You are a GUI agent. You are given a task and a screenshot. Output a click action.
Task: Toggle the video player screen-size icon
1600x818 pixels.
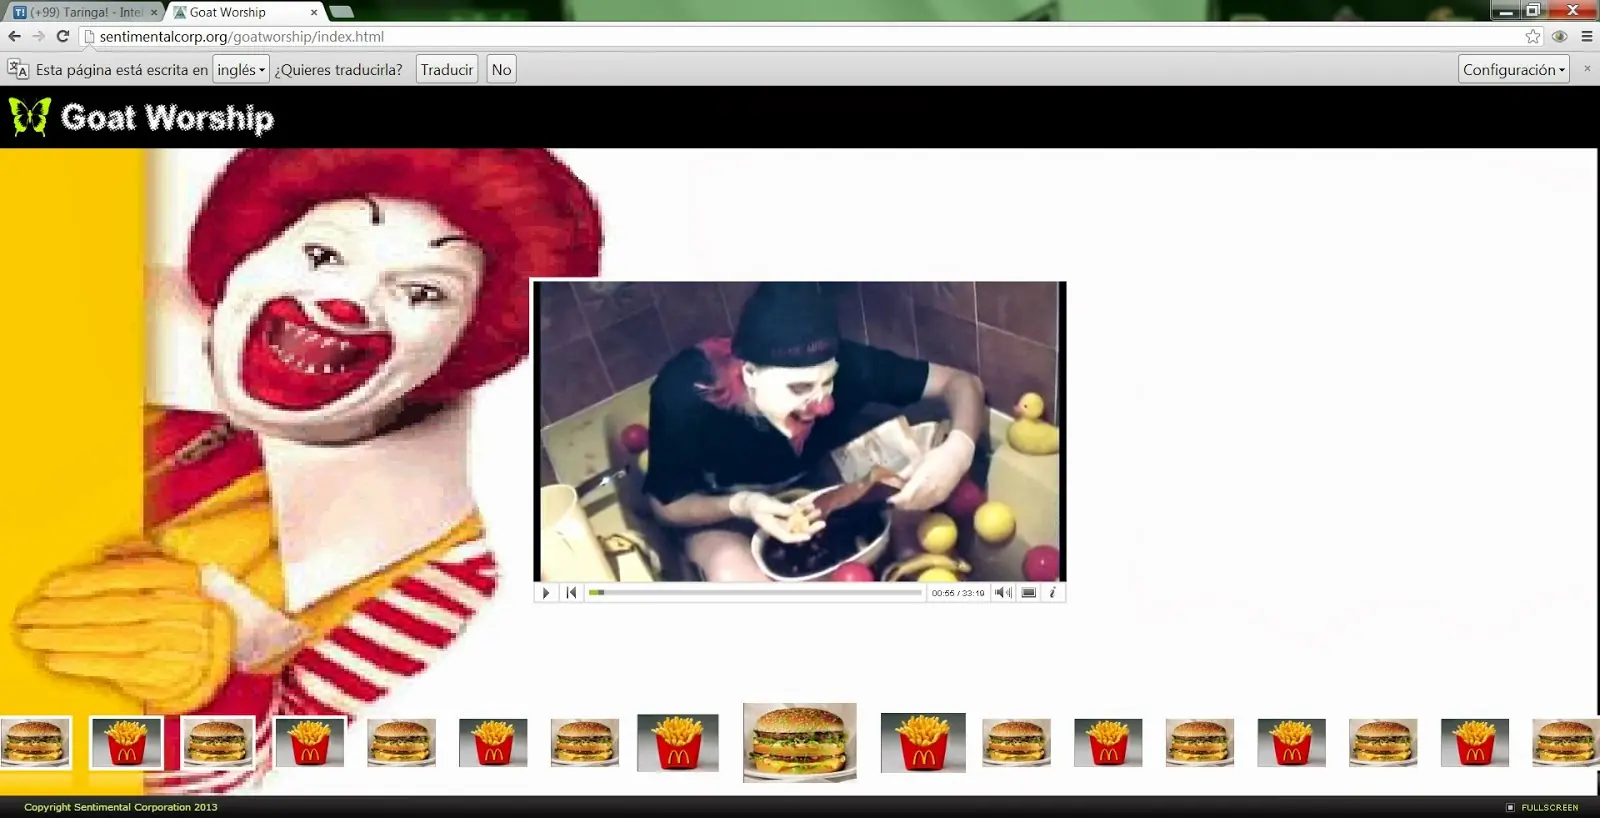coord(1028,593)
